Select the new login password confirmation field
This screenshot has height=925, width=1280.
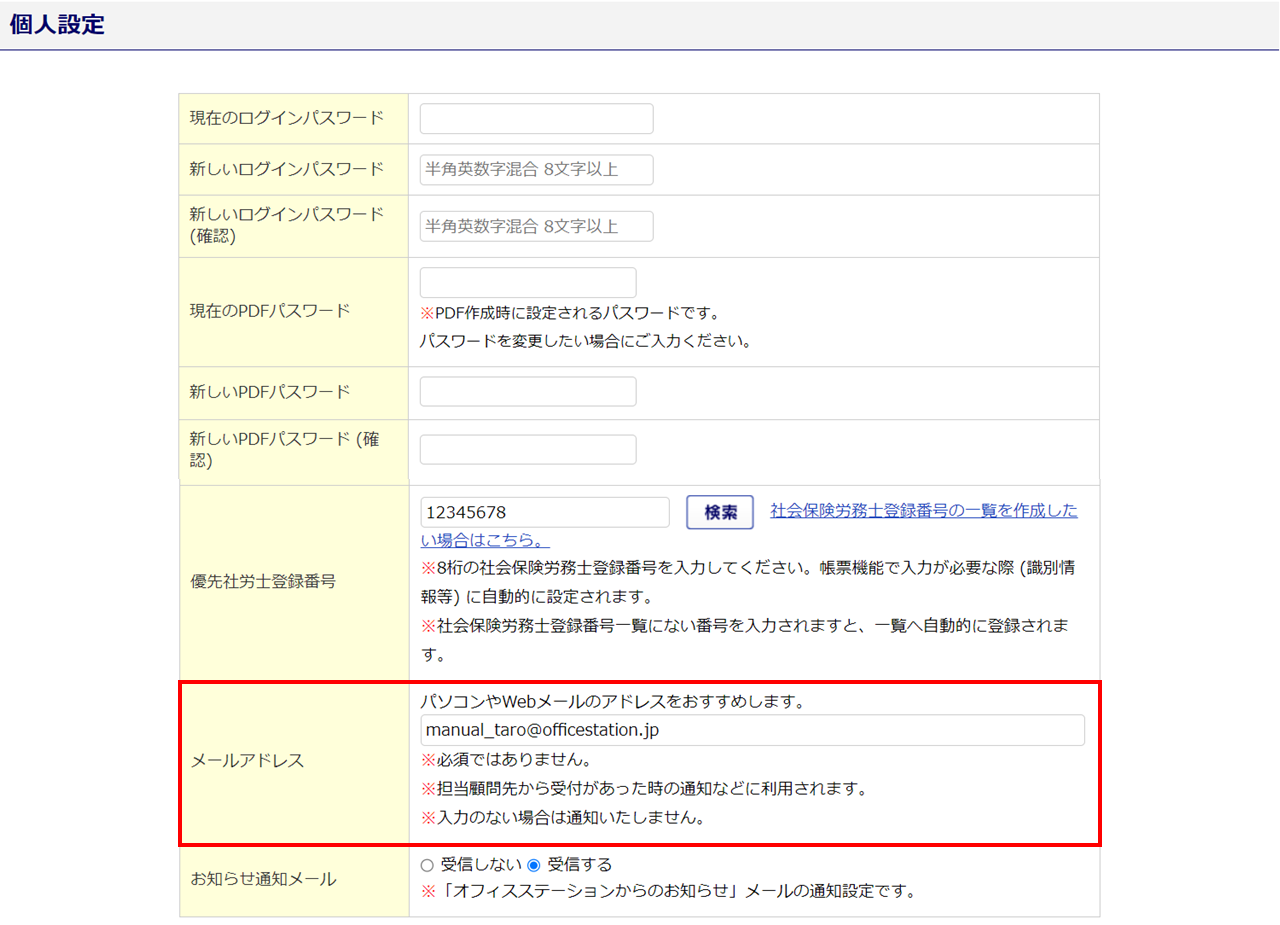(x=536, y=226)
